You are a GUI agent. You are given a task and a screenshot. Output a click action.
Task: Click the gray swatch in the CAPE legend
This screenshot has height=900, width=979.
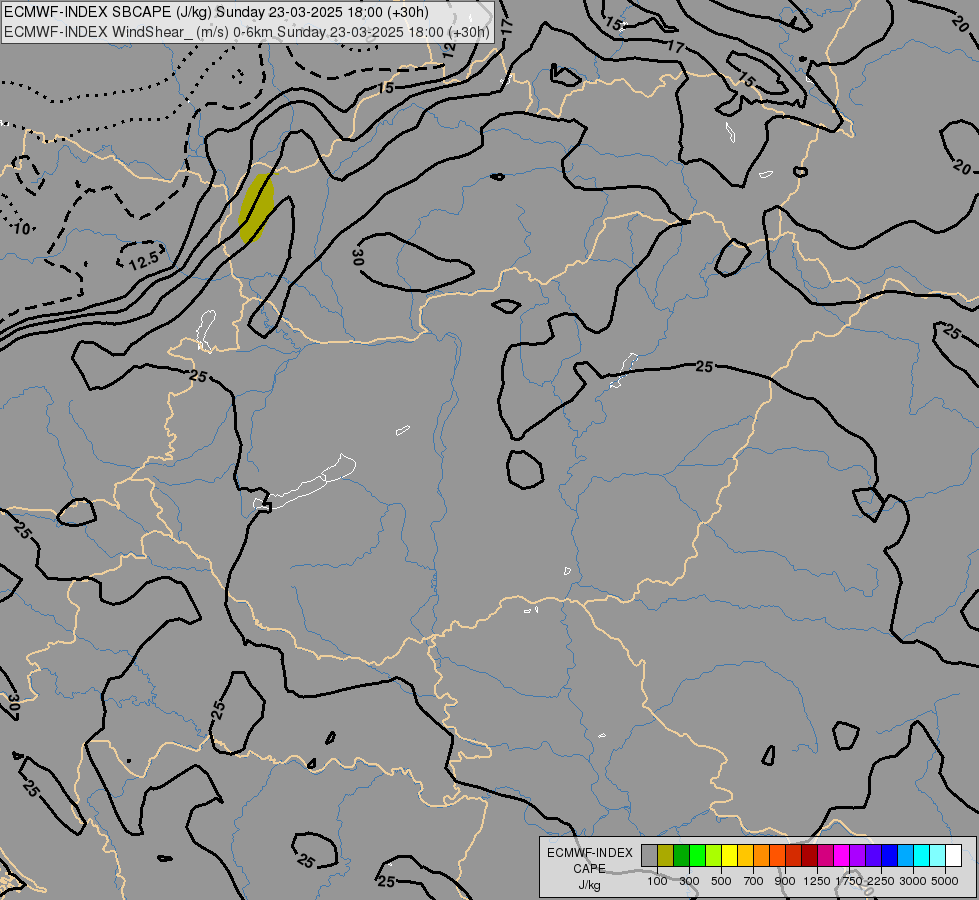point(650,856)
